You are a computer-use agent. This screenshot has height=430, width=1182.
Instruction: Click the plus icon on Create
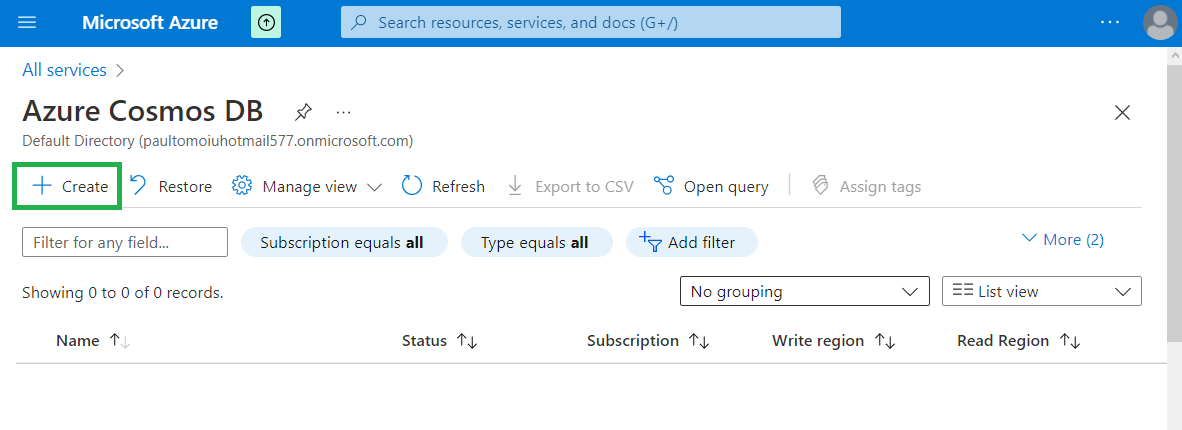point(42,186)
